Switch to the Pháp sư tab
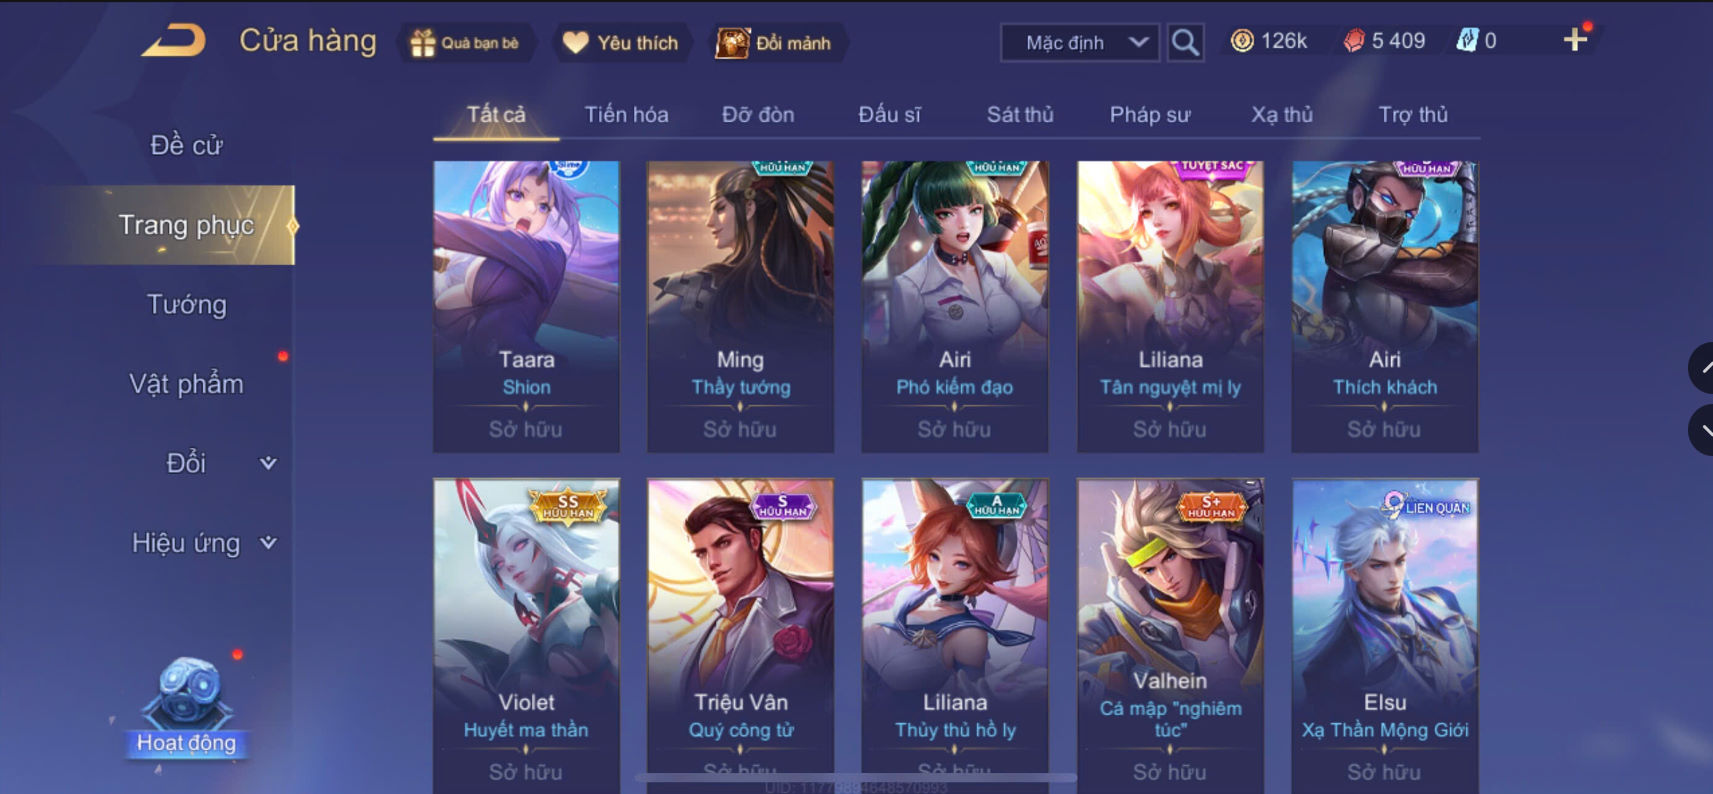1713x794 pixels. click(1150, 114)
